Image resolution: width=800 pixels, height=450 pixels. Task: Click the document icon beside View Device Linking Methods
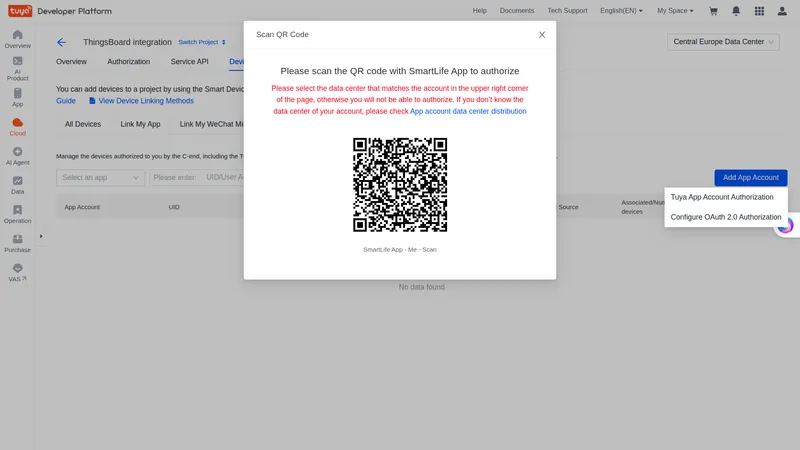[92, 101]
